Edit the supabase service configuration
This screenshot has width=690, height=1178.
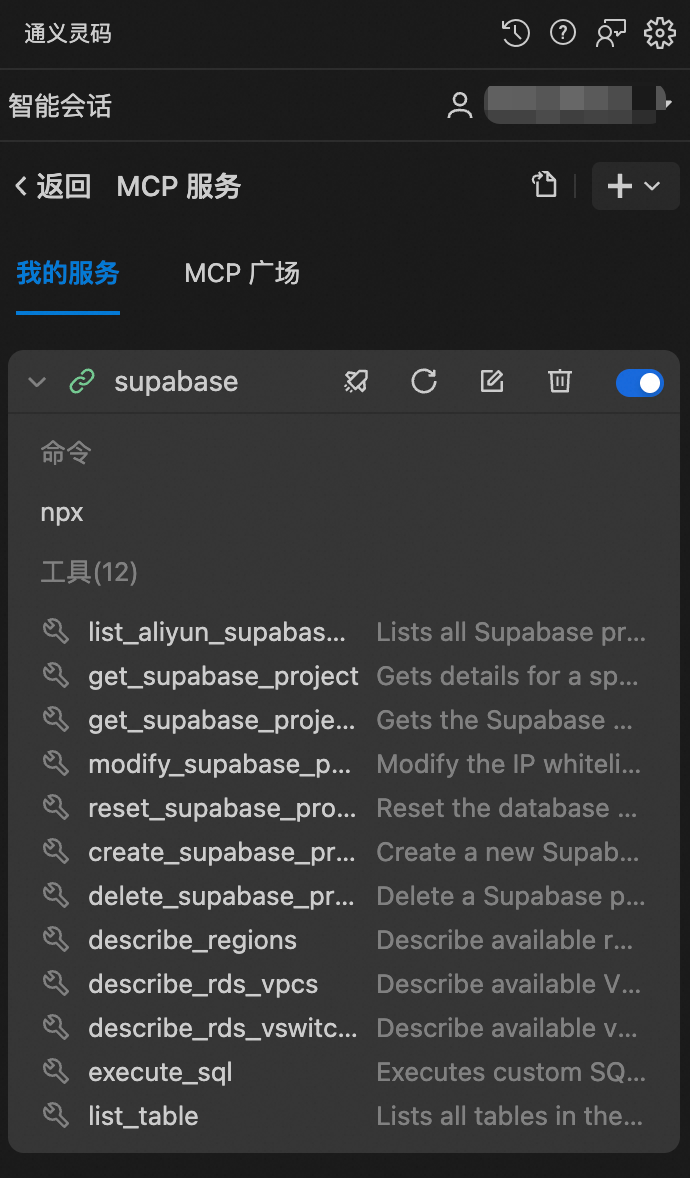[x=492, y=381]
